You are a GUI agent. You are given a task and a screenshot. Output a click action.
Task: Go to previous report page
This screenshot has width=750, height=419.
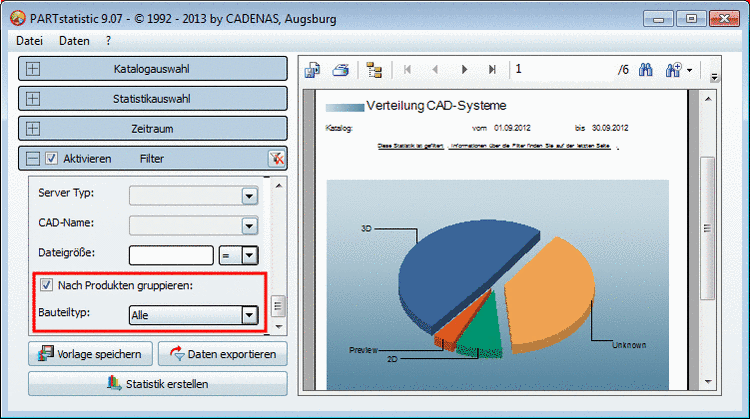[x=435, y=70]
